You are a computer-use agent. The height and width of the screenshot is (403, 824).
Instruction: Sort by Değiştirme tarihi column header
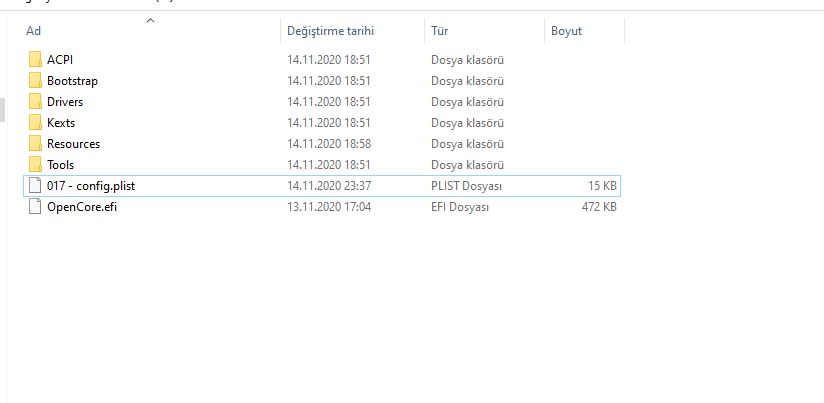pyautogui.click(x=330, y=31)
